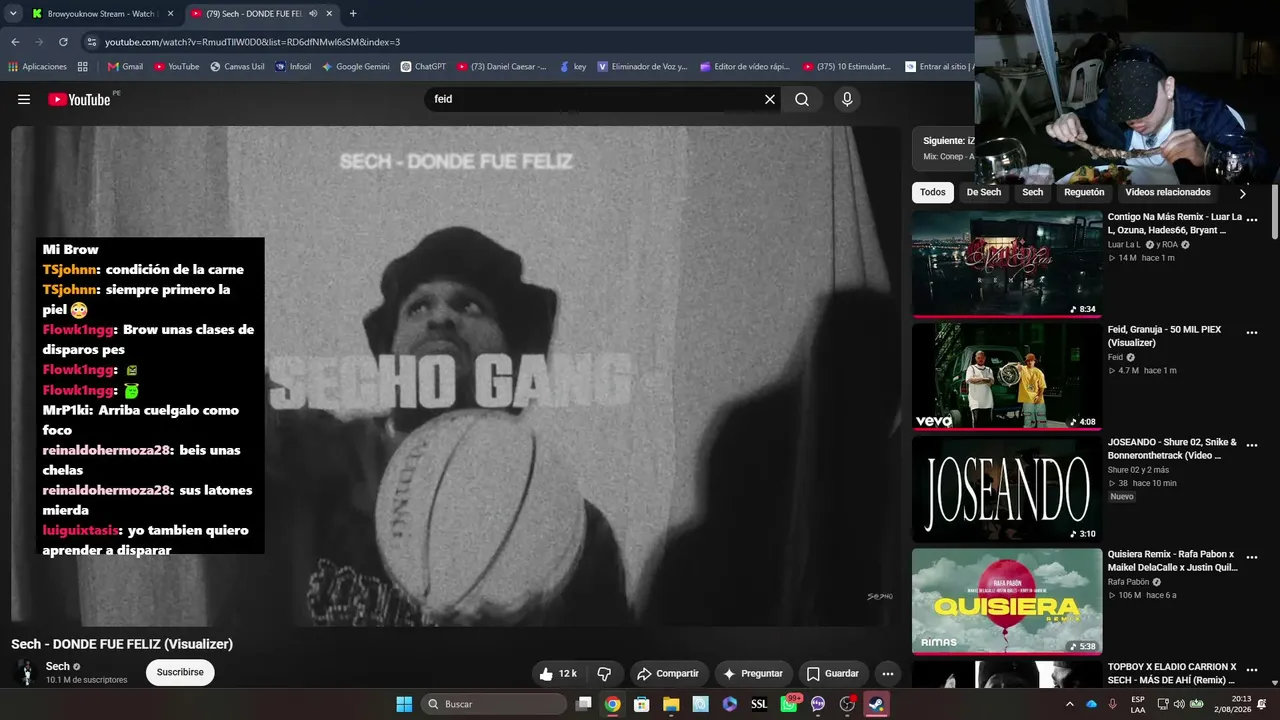
Task: Open Sech channel avatar
Action: click(x=26, y=672)
